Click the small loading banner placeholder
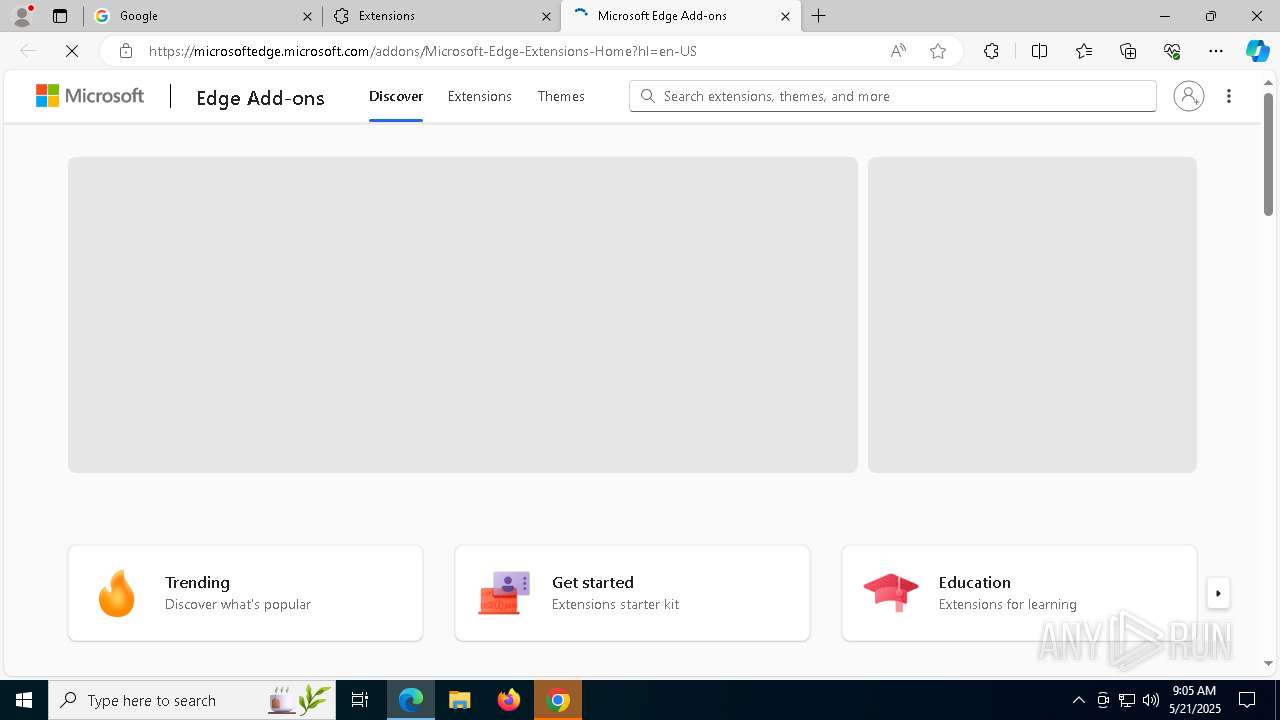The height and width of the screenshot is (720, 1280). 1032,315
